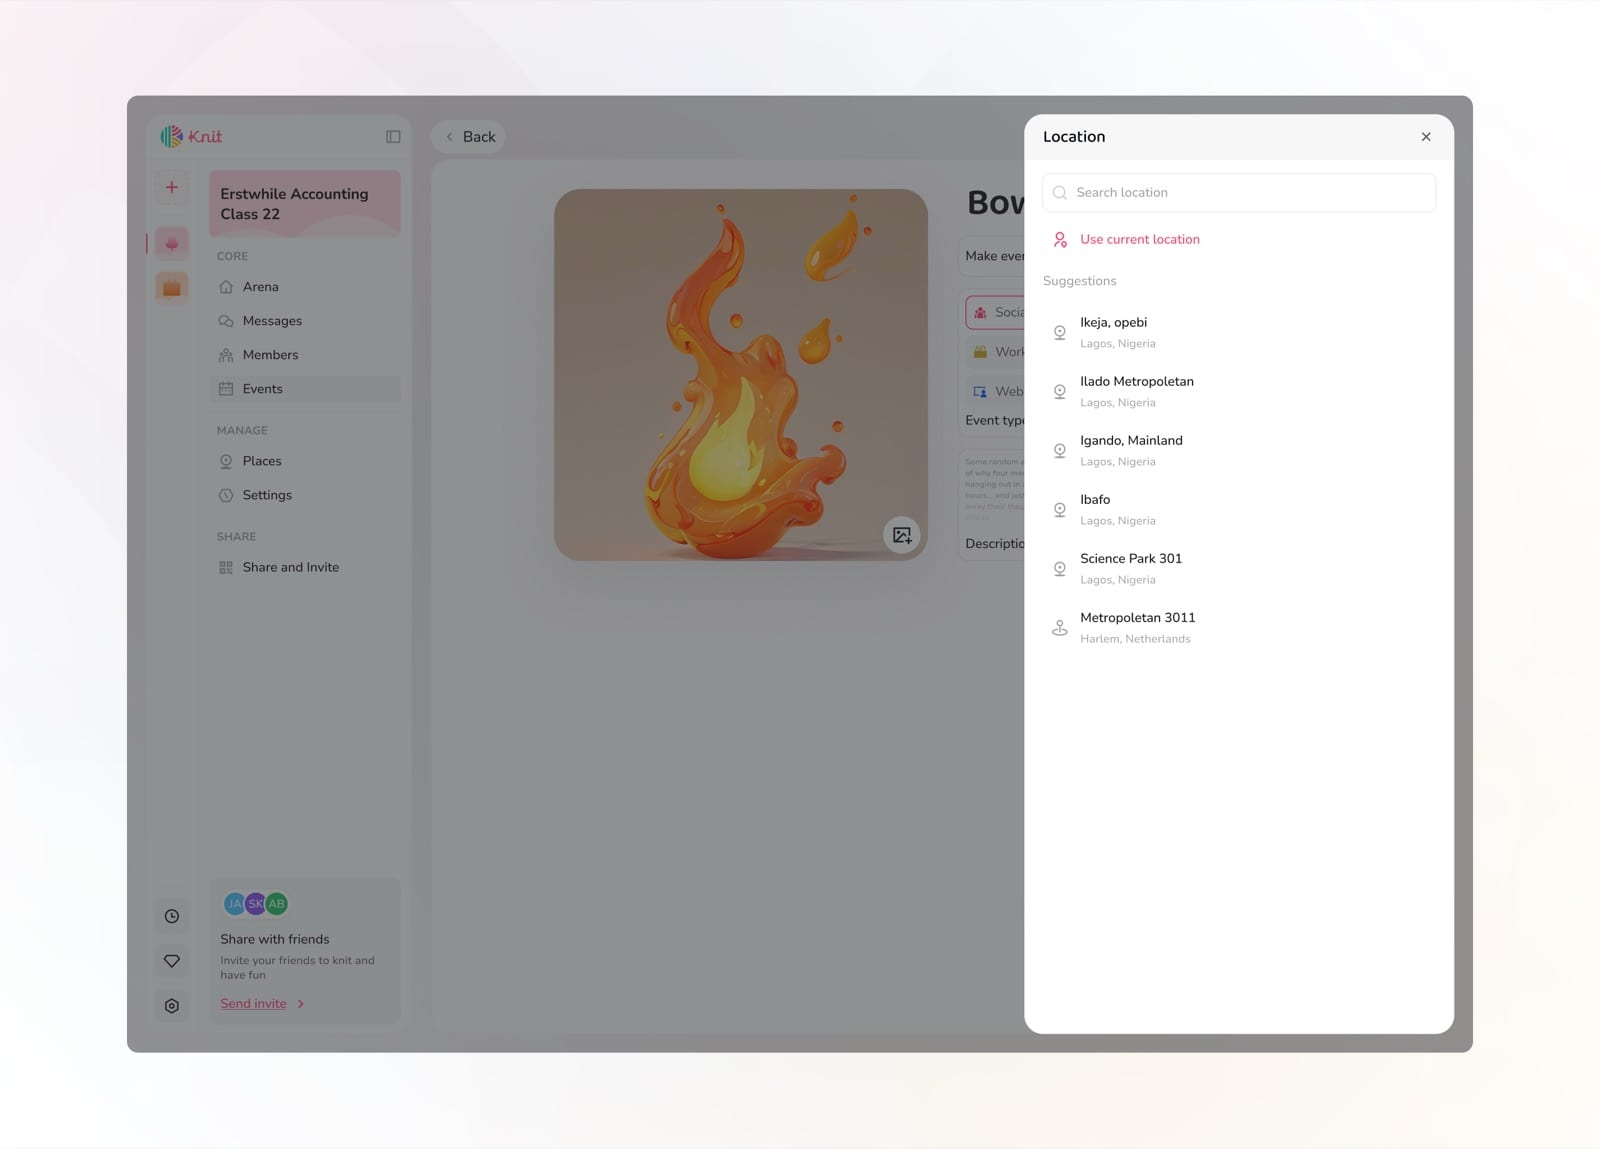Open Places under Manage

[x=305, y=461]
